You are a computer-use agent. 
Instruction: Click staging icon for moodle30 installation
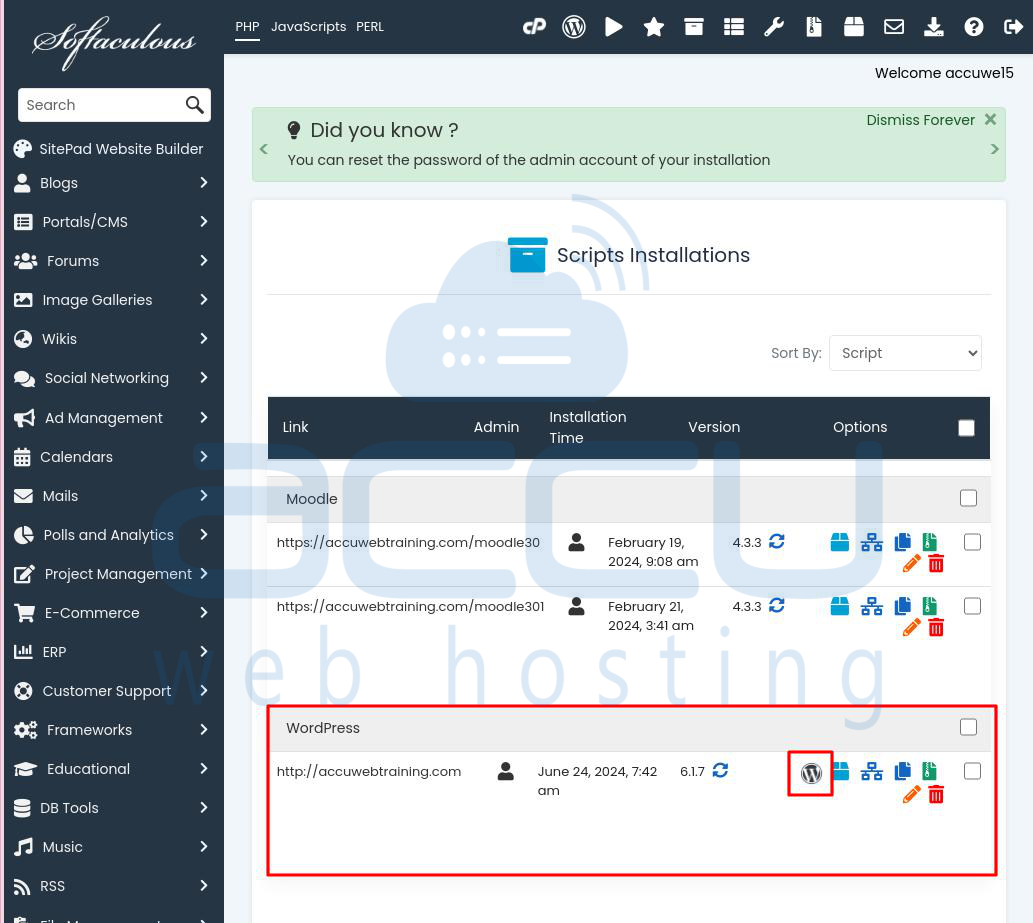[x=872, y=542]
